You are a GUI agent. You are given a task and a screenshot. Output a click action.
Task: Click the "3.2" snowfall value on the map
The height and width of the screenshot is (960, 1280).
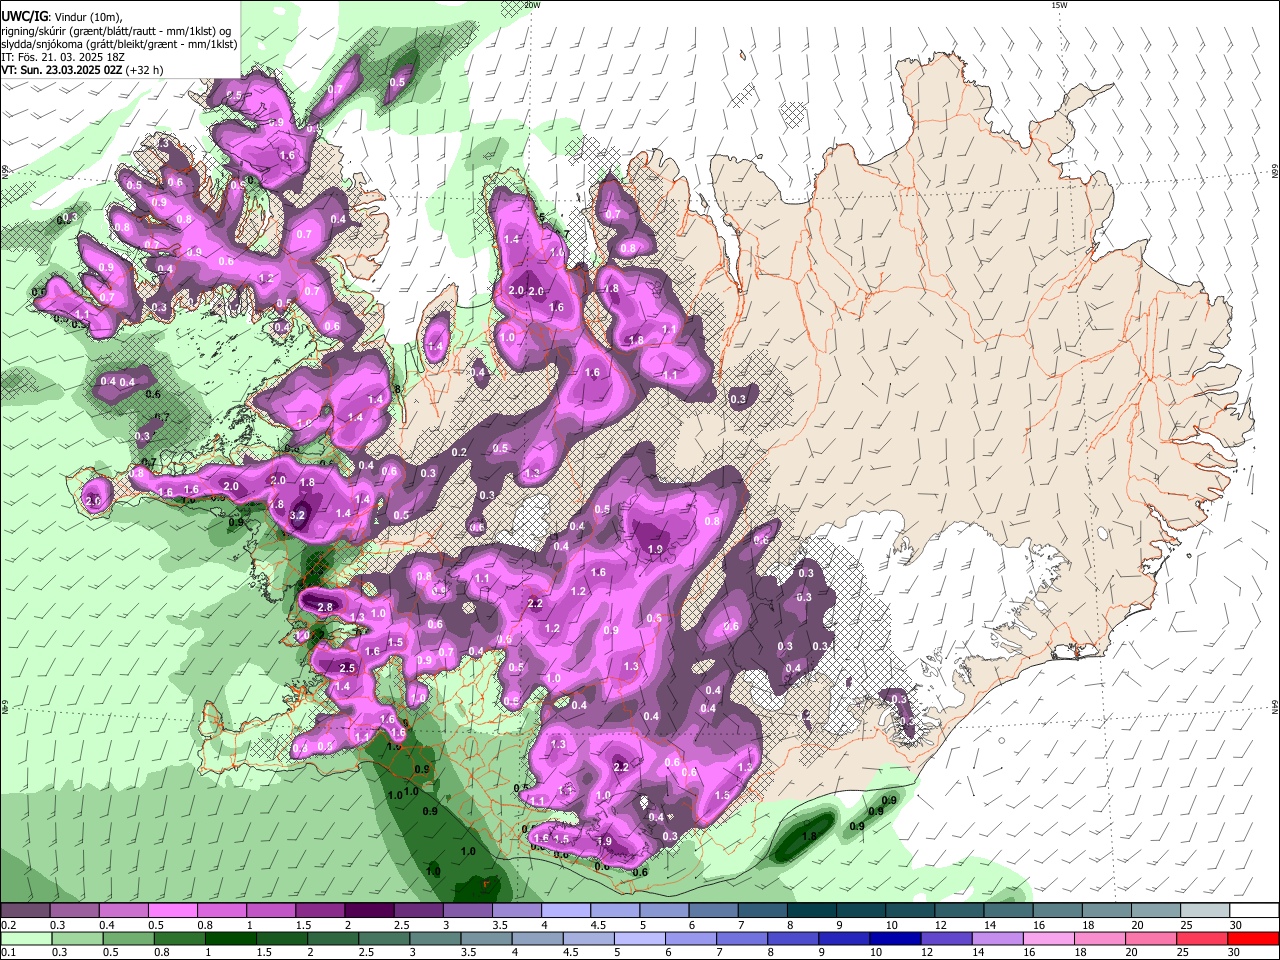tap(297, 515)
